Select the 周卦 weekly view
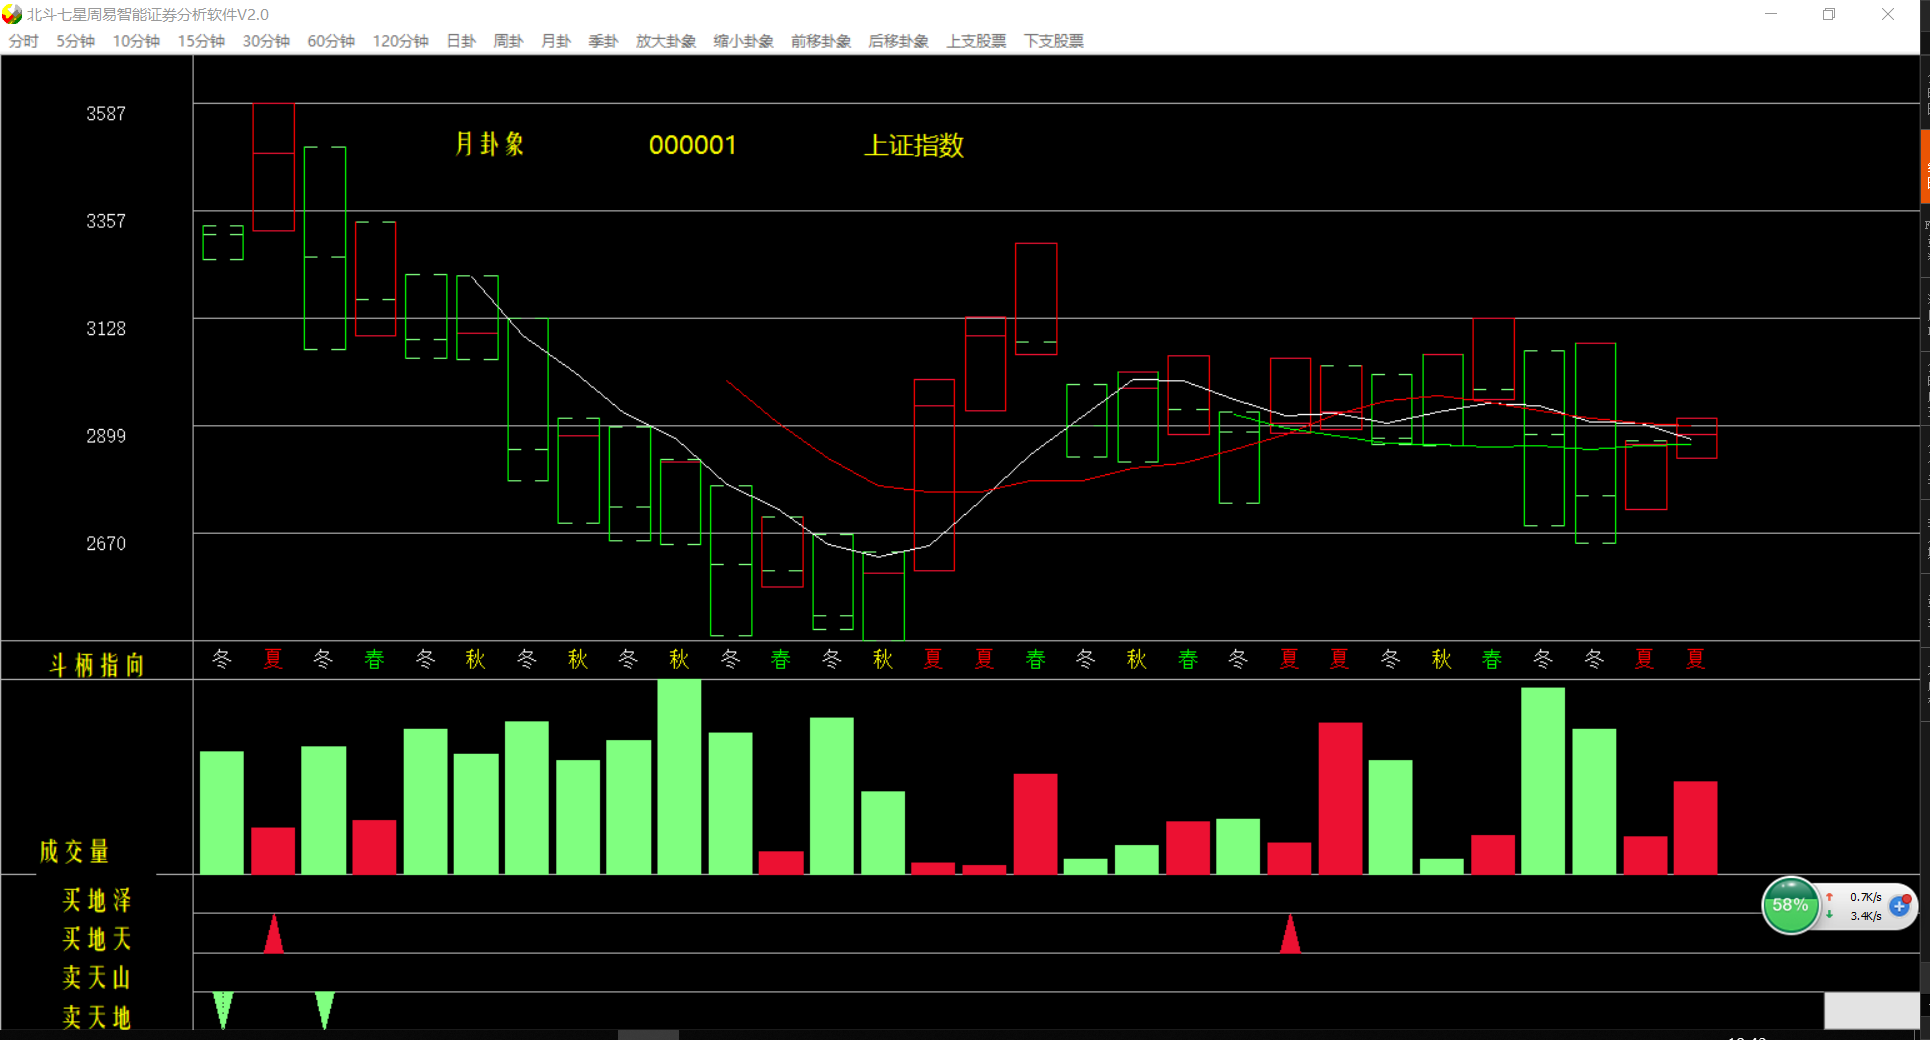The width and height of the screenshot is (1930, 1040). [508, 41]
